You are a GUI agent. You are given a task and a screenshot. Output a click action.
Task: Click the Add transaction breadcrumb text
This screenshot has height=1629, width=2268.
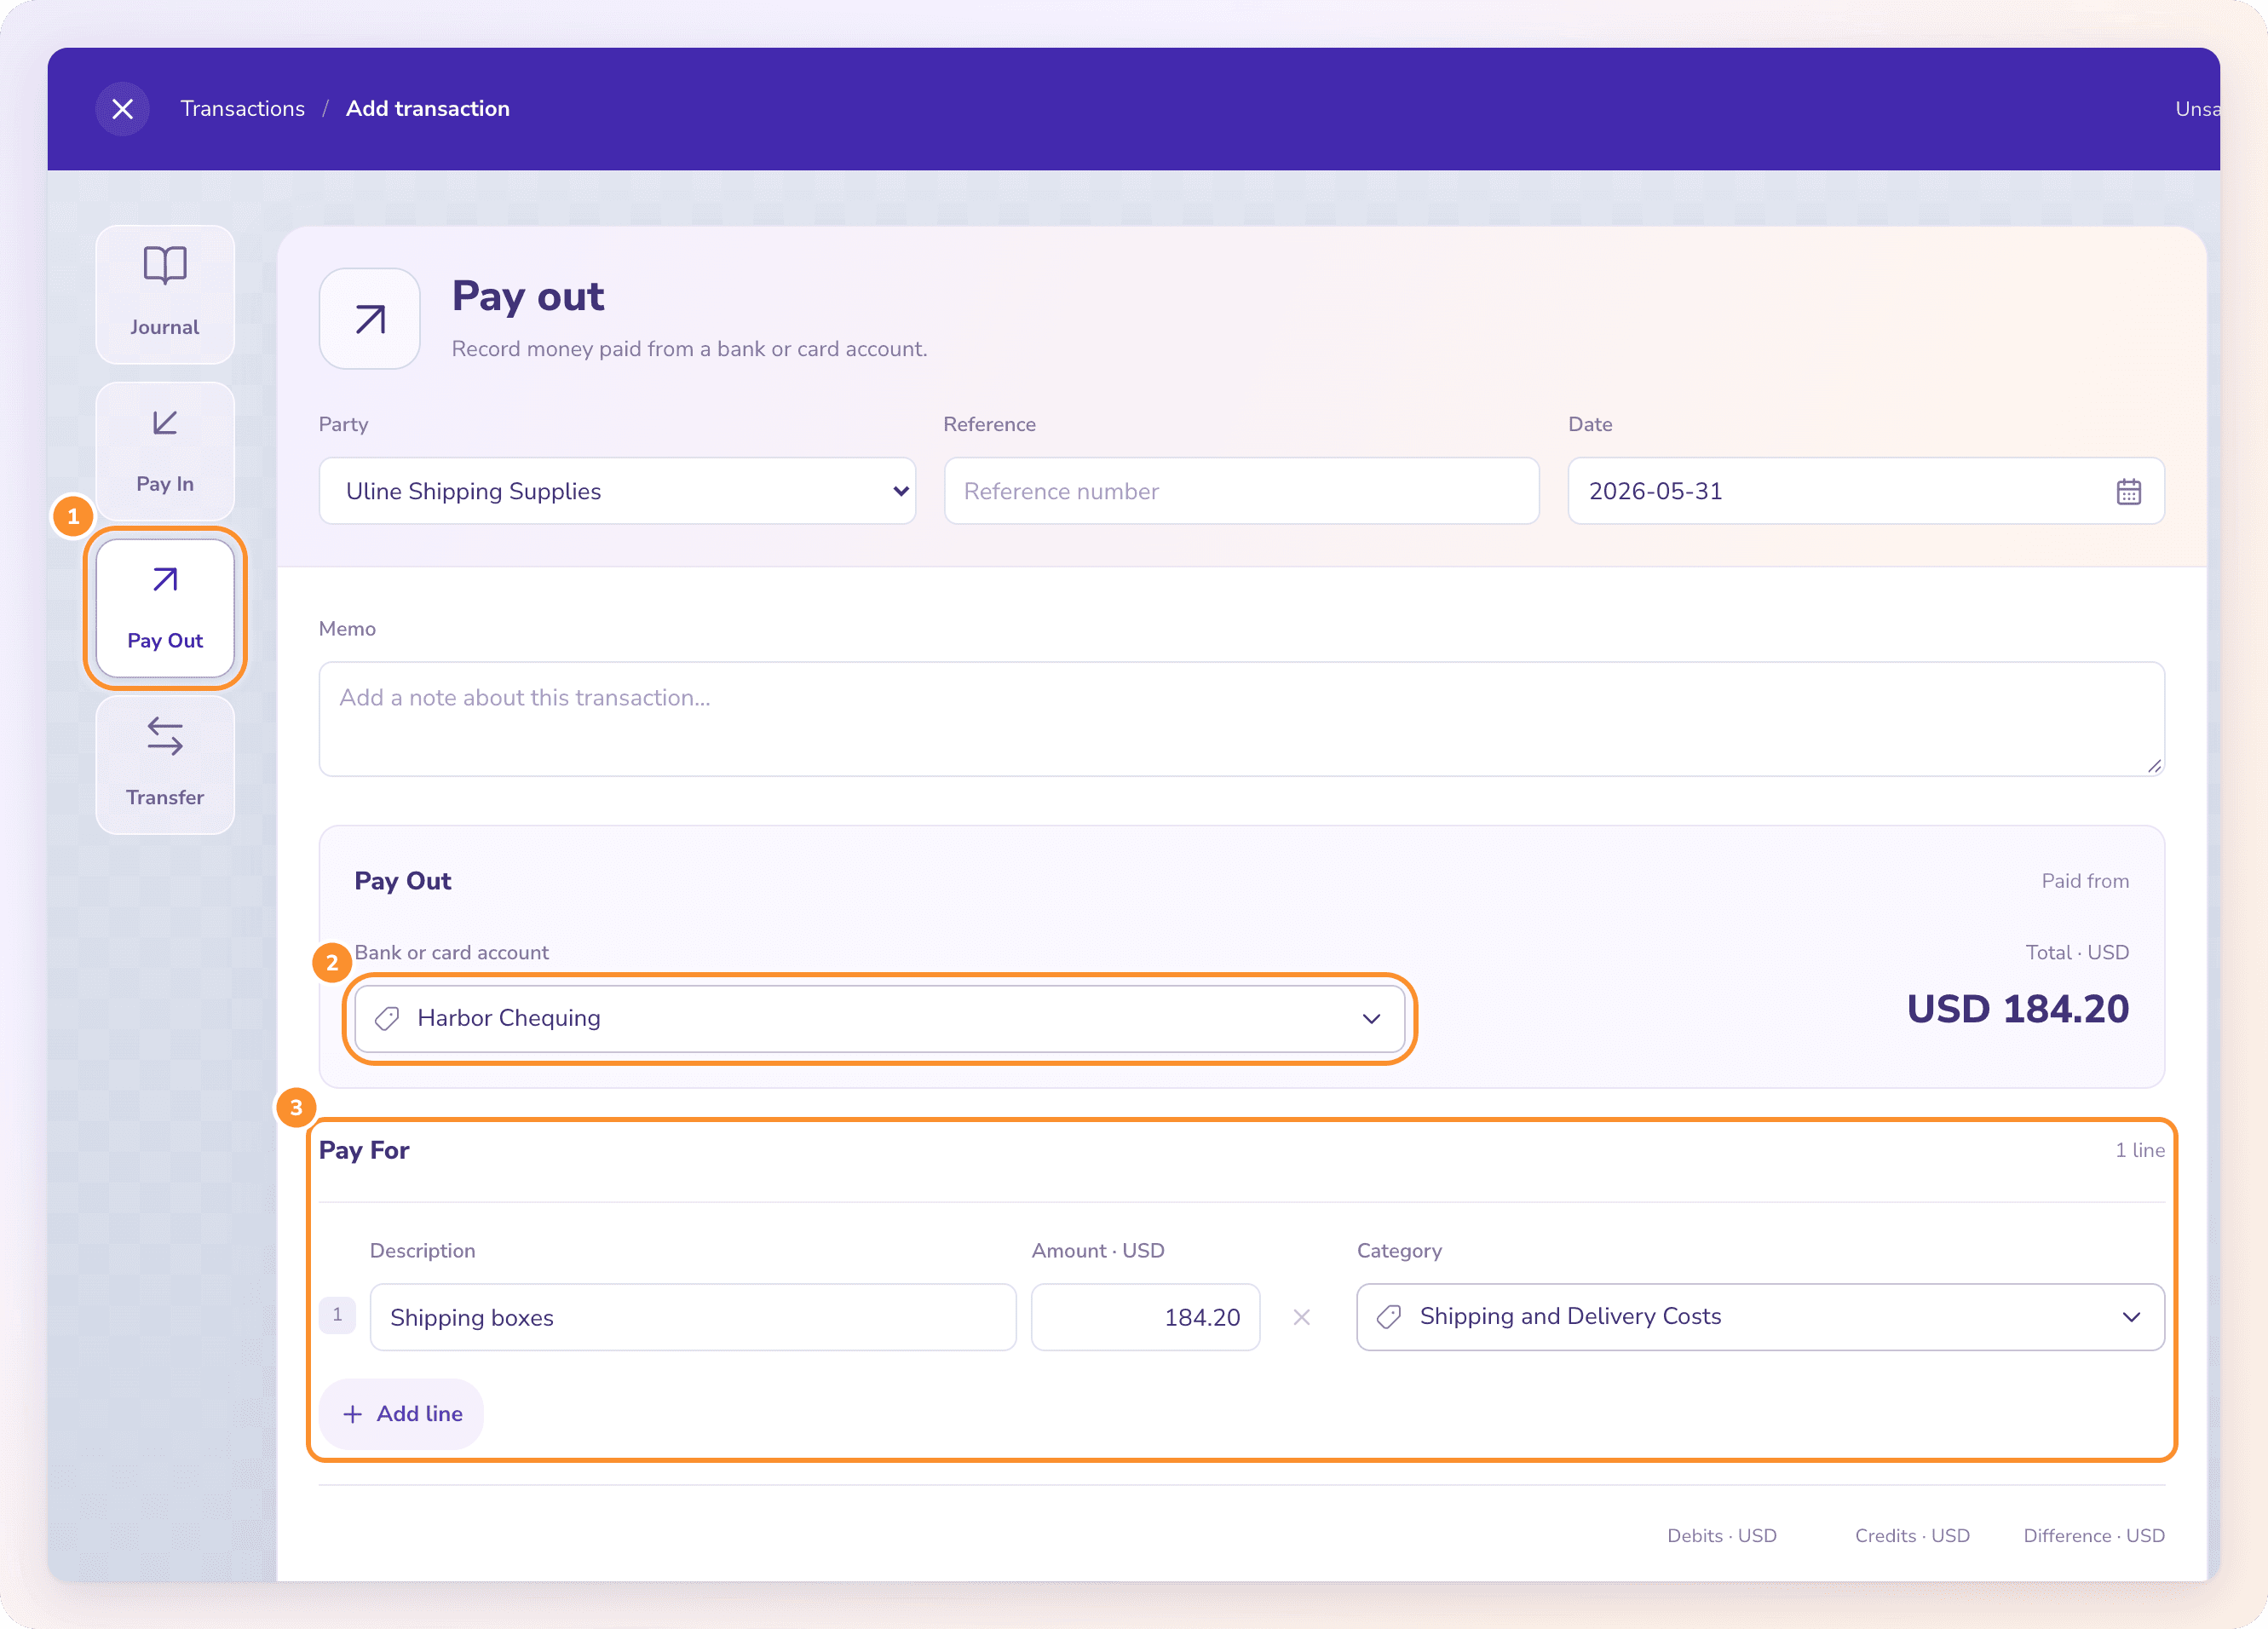[x=428, y=108]
